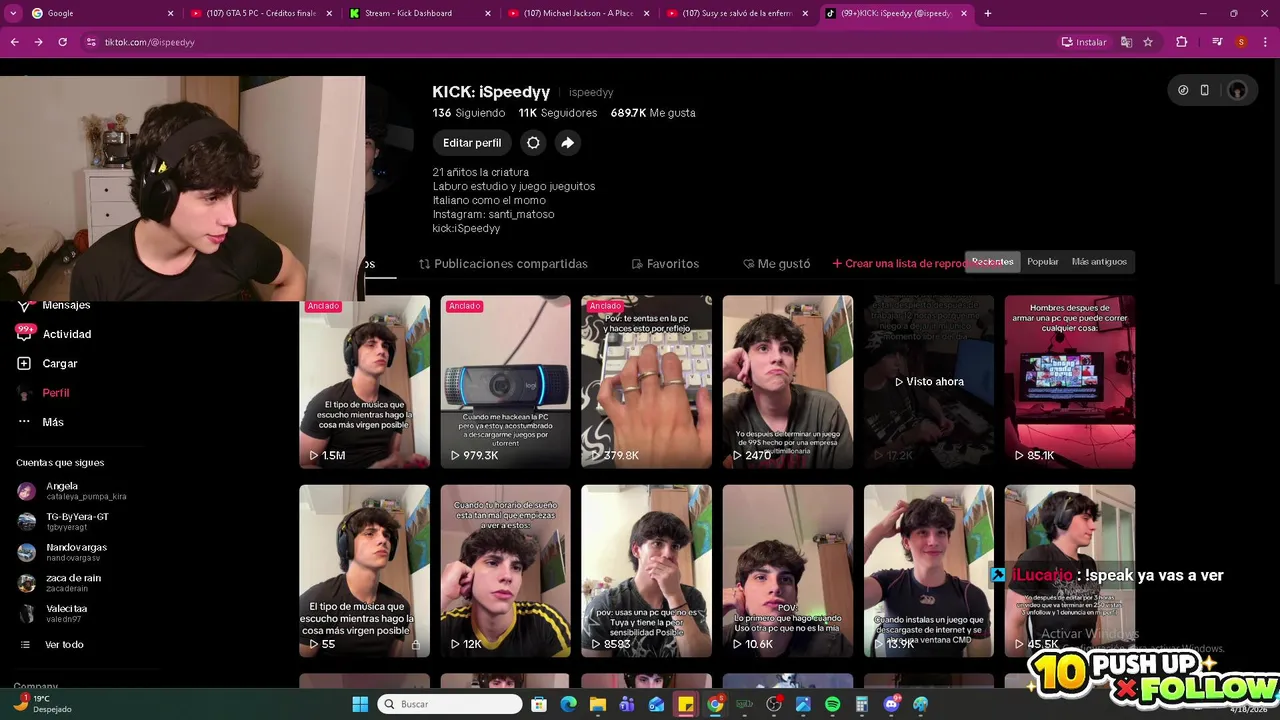Open the profile settings gear icon
The height and width of the screenshot is (720, 1280).
(533, 143)
